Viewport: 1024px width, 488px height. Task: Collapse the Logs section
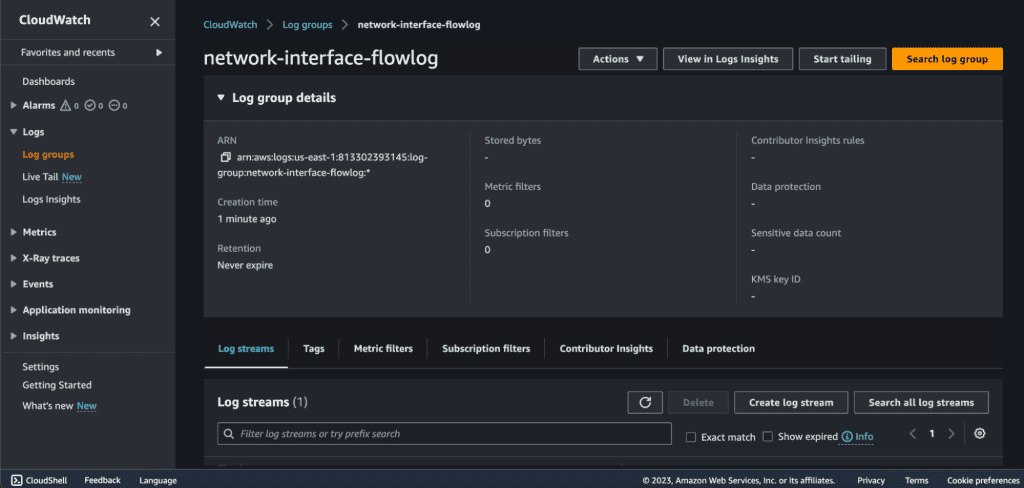click(x=14, y=132)
